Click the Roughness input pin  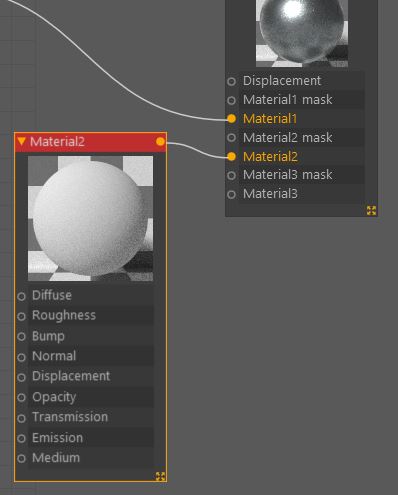click(21, 316)
